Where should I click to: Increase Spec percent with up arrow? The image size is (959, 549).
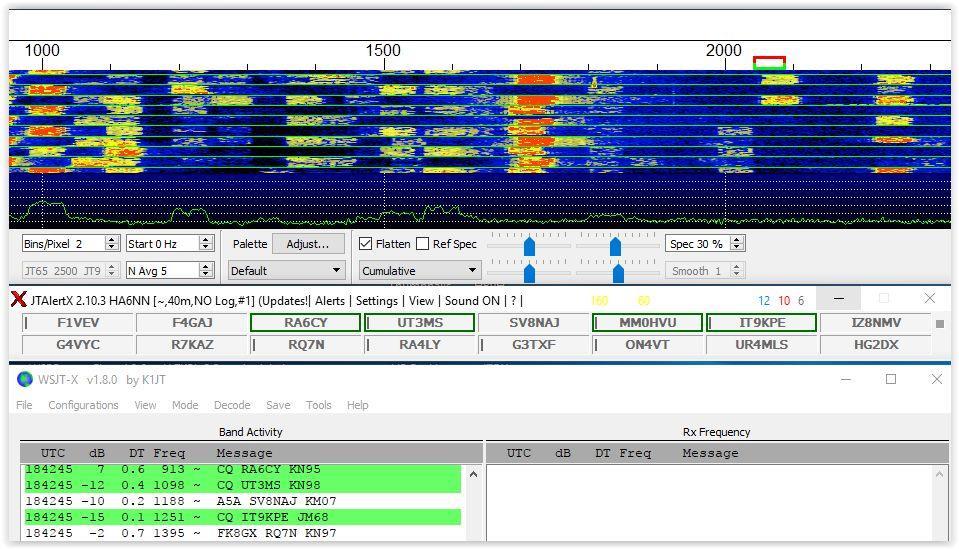(738, 240)
